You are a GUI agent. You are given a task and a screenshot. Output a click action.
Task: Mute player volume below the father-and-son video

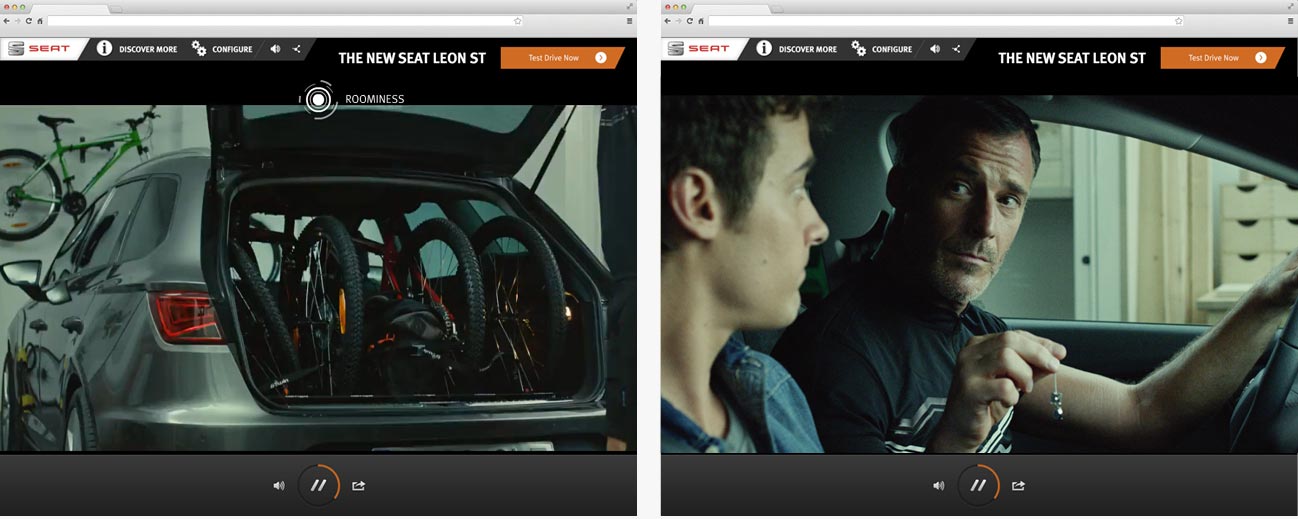[x=939, y=486]
